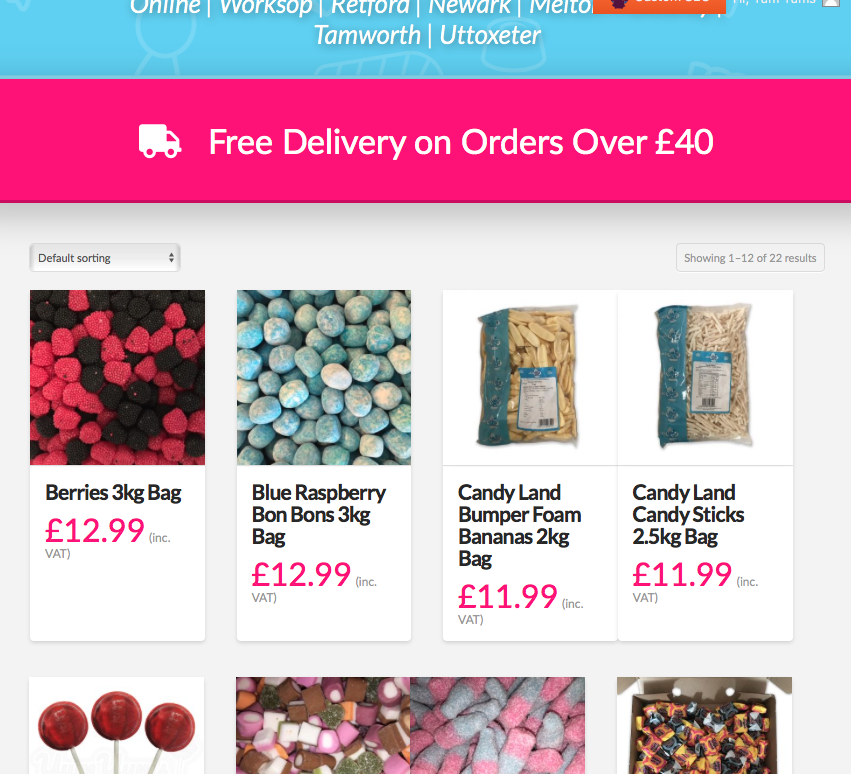Select the Tamworth store location

367,36
